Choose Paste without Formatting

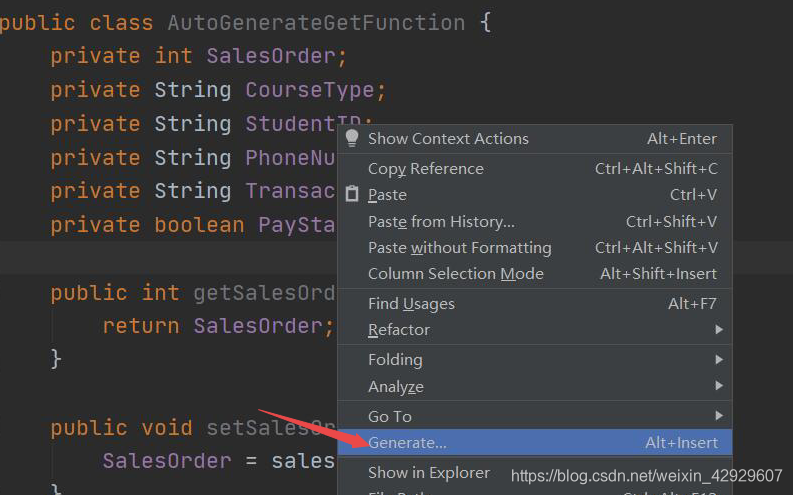(535, 248)
